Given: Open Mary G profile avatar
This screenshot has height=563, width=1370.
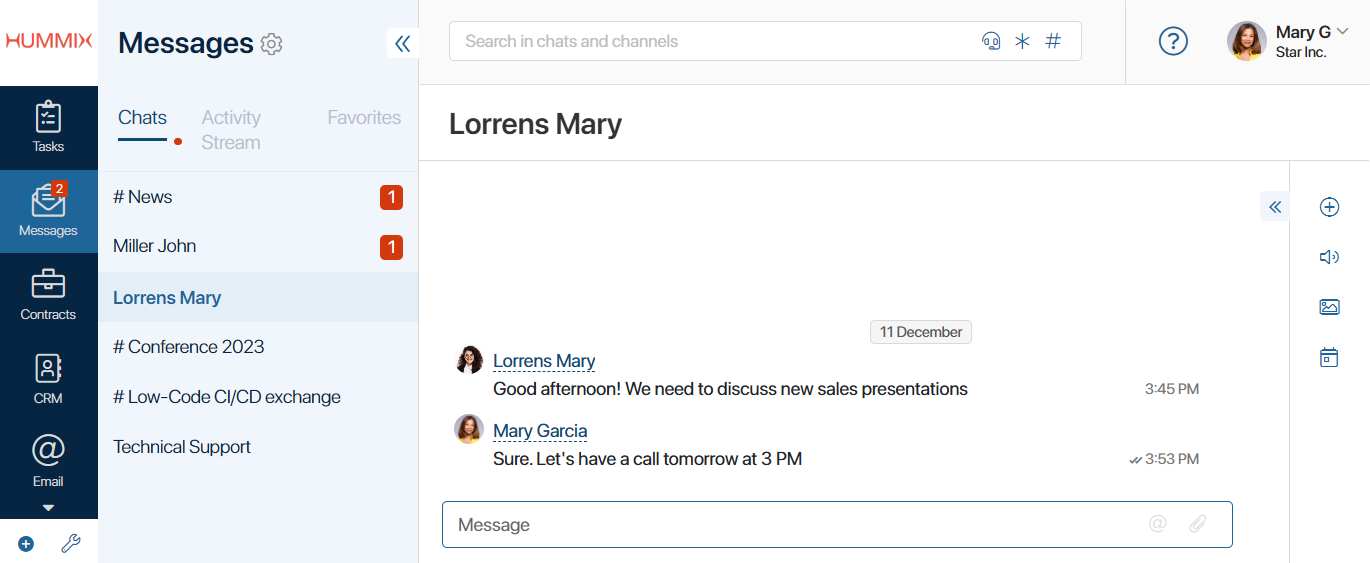Looking at the screenshot, I should [1247, 41].
